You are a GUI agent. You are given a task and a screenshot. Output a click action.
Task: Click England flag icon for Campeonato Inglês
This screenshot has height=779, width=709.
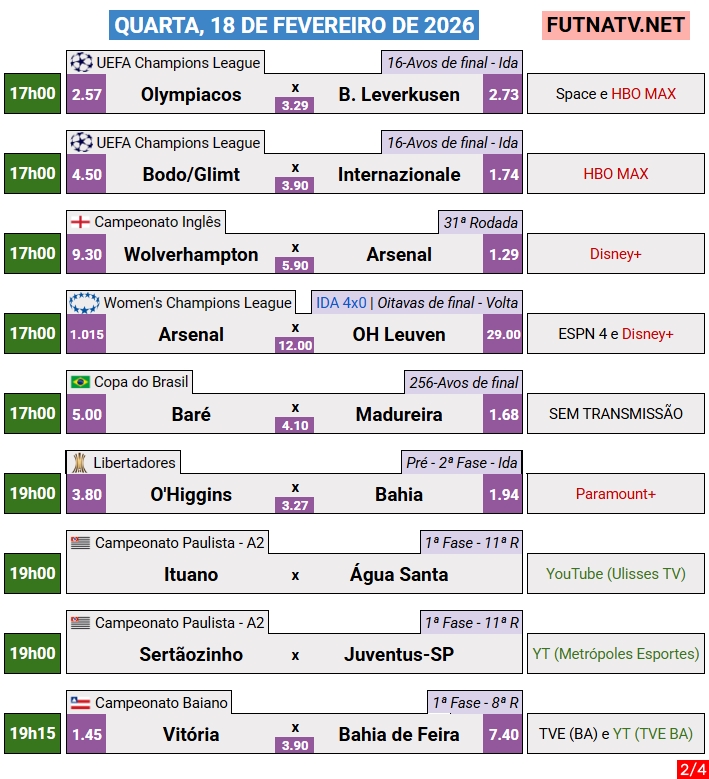click(x=80, y=222)
